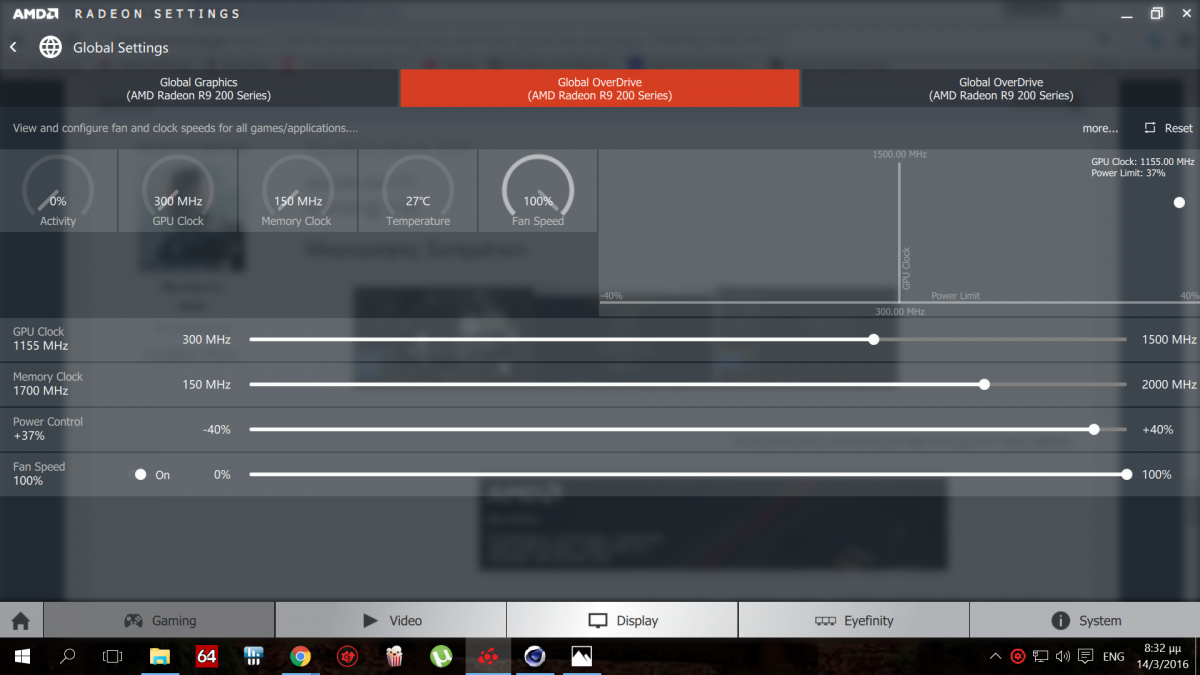Viewport: 1200px width, 675px height.
Task: Open the Photos taskbar icon
Action: (x=582, y=657)
